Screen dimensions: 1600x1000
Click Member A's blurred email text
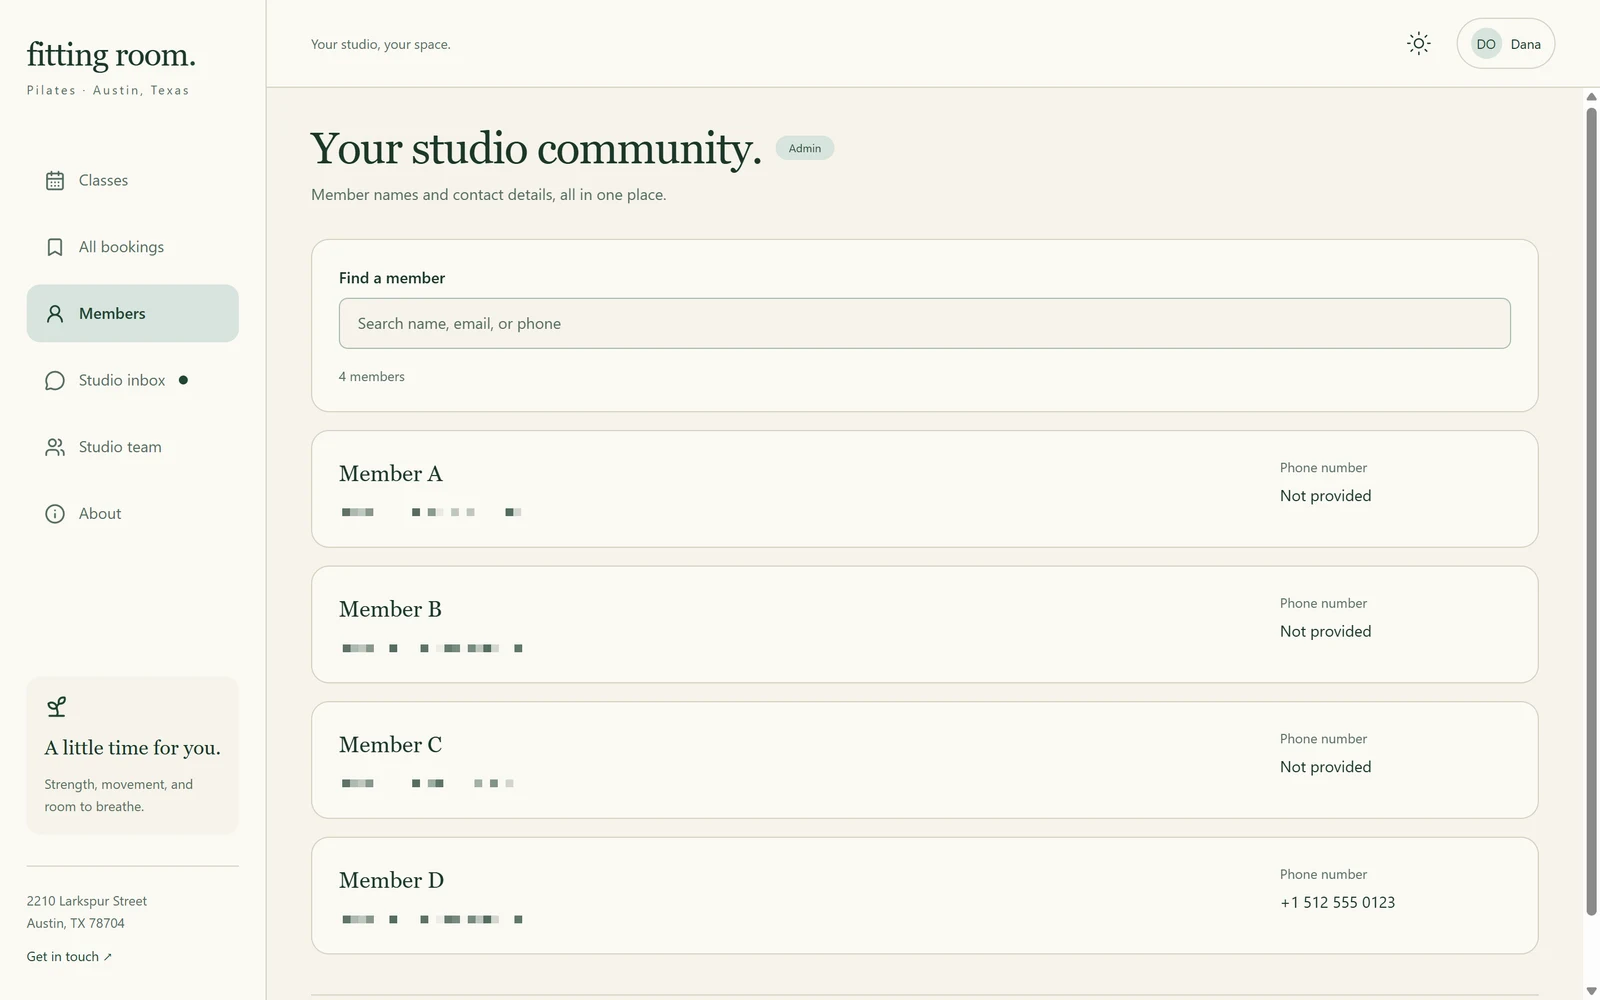432,512
